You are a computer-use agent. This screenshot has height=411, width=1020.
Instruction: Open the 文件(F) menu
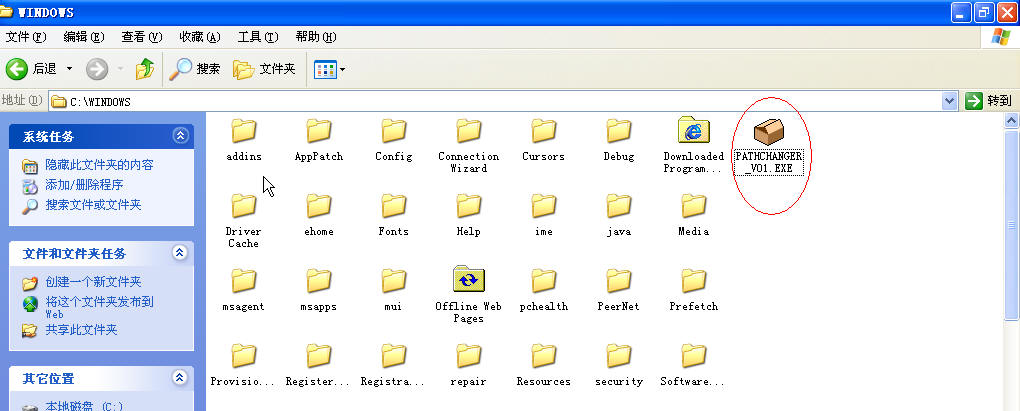pyautogui.click(x=27, y=37)
